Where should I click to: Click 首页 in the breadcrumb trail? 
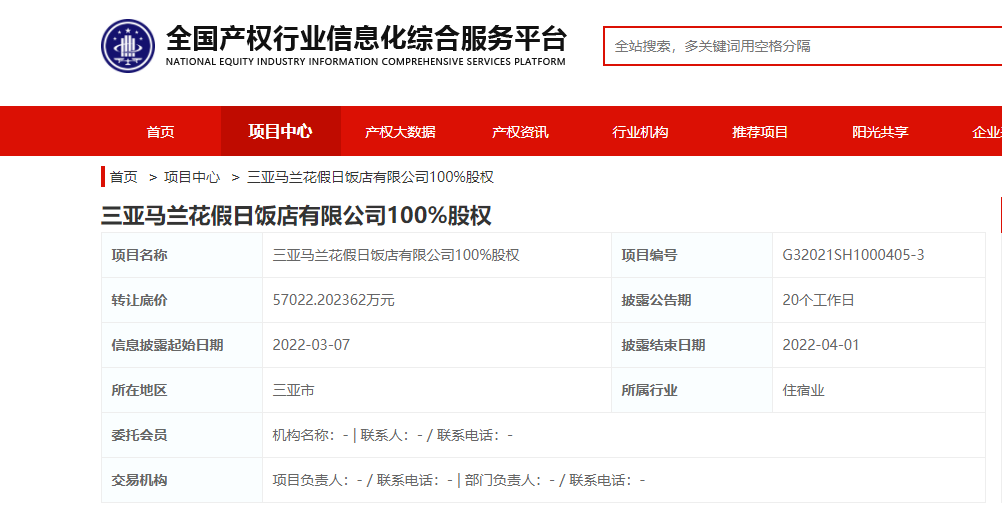point(124,177)
